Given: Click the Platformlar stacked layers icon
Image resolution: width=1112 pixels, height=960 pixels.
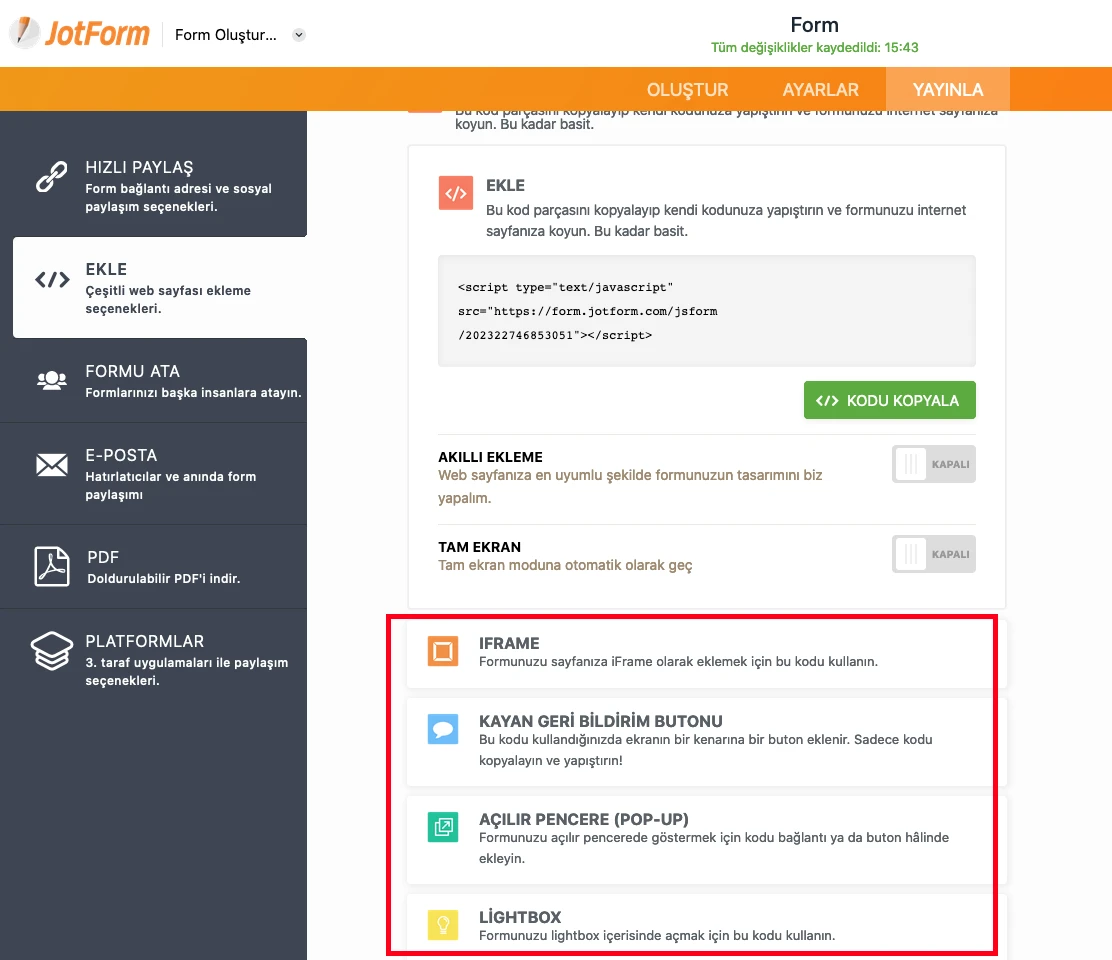Looking at the screenshot, I should coord(52,651).
